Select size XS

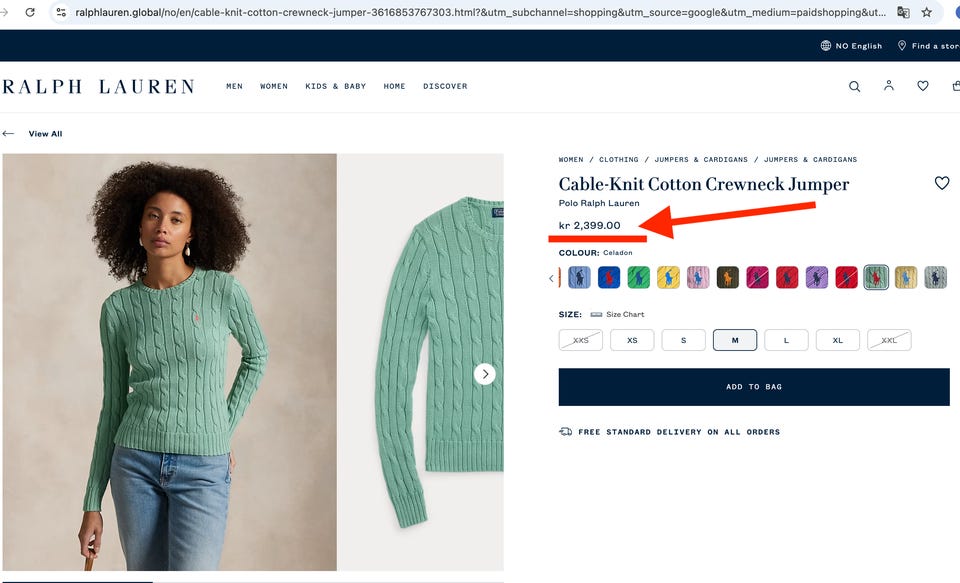point(632,340)
